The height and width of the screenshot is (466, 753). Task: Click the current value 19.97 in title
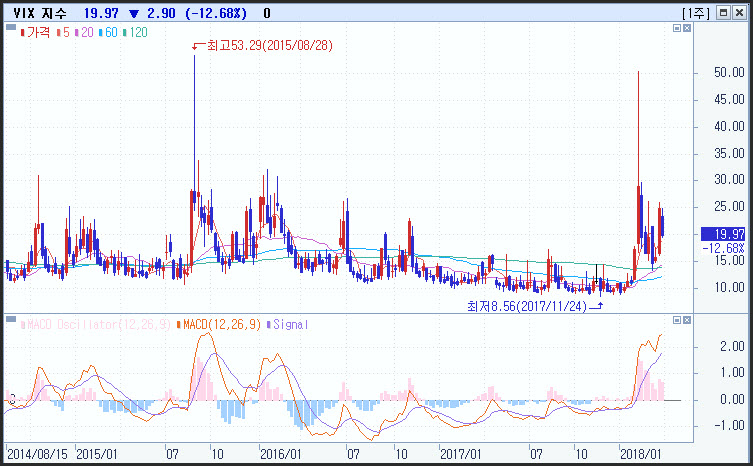[x=101, y=13]
